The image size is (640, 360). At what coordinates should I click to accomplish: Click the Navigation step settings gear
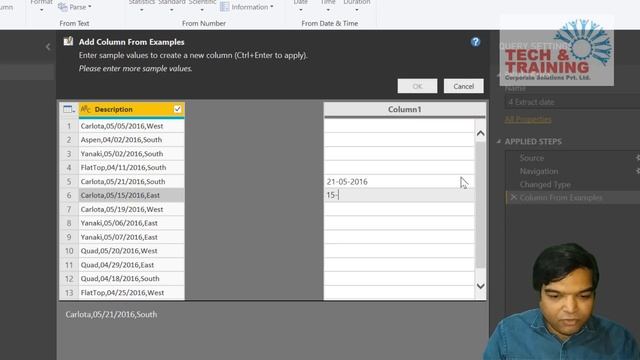pyautogui.click(x=637, y=171)
